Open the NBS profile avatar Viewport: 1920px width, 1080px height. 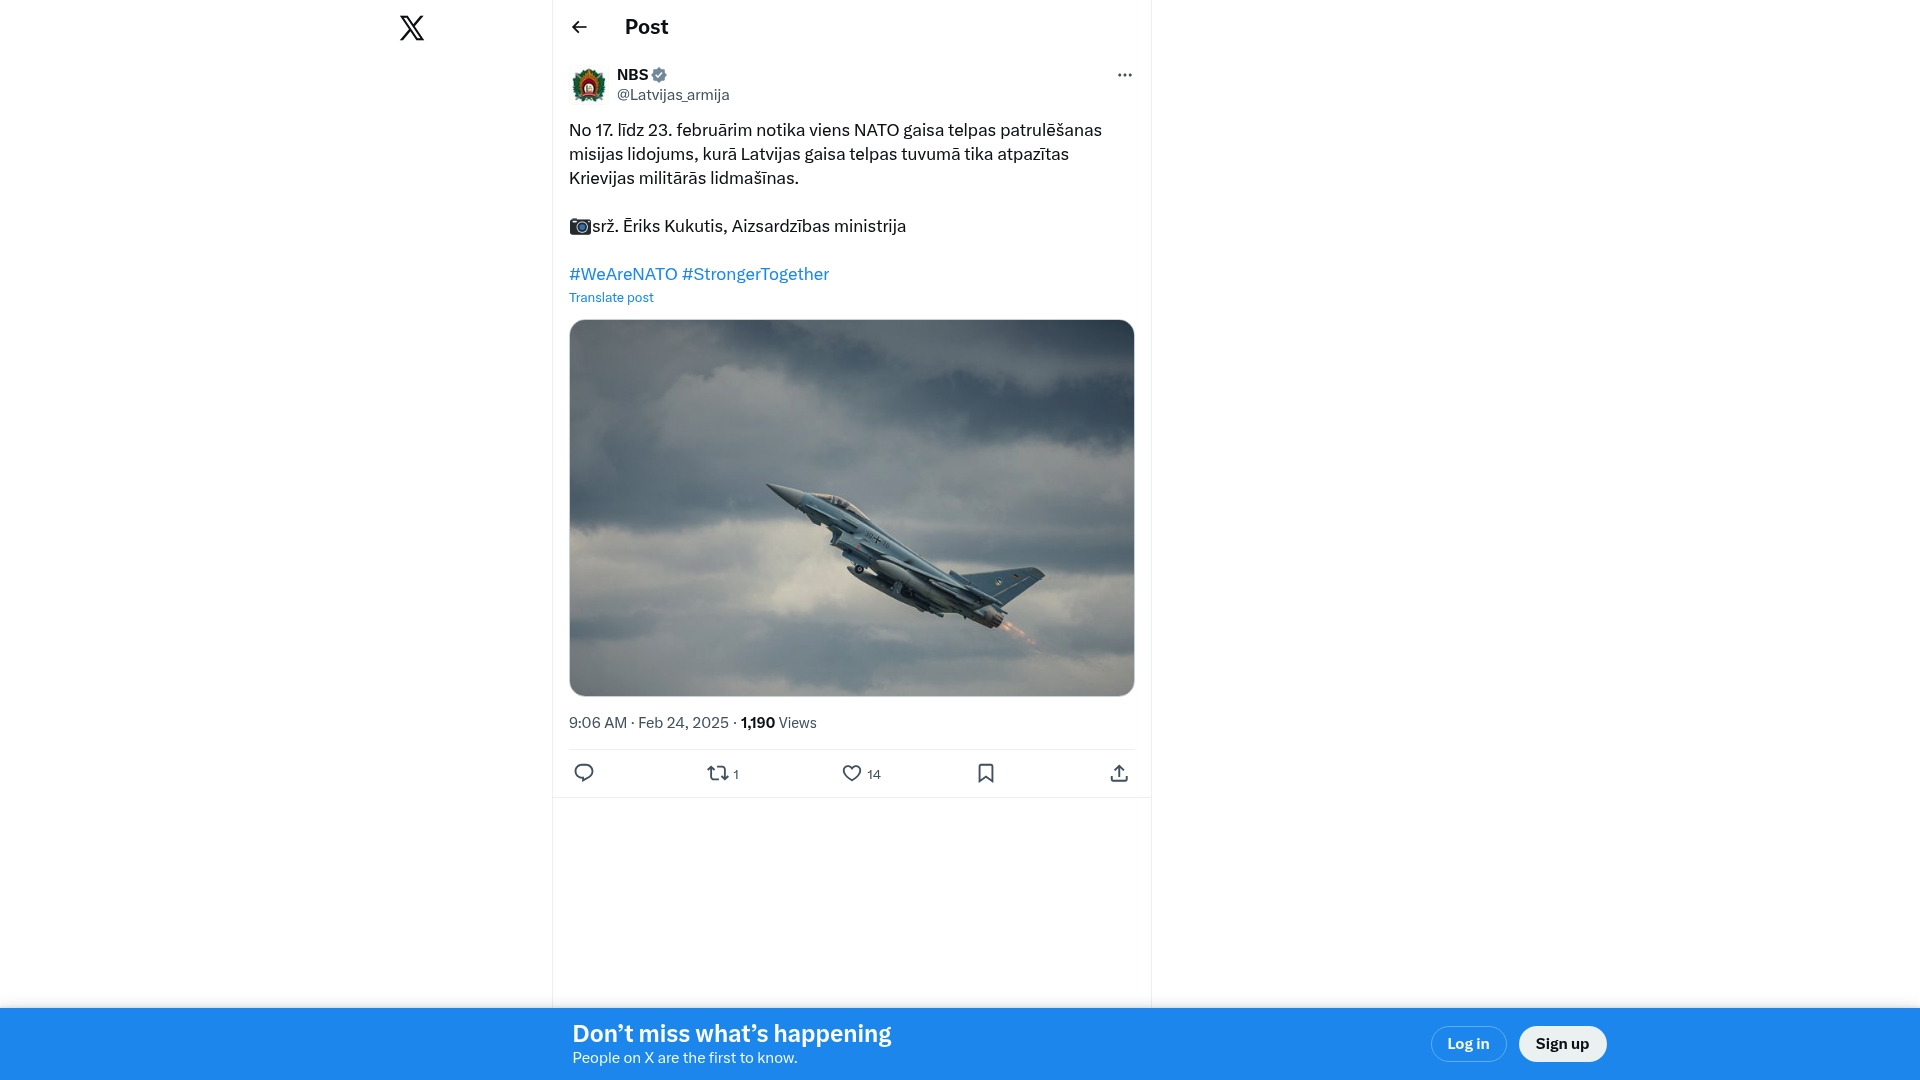click(589, 85)
